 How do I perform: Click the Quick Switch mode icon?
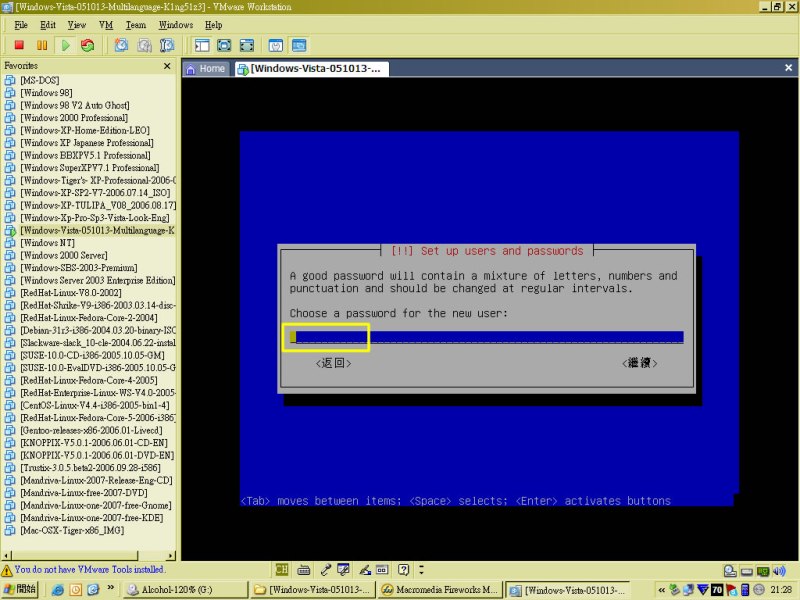[x=246, y=45]
